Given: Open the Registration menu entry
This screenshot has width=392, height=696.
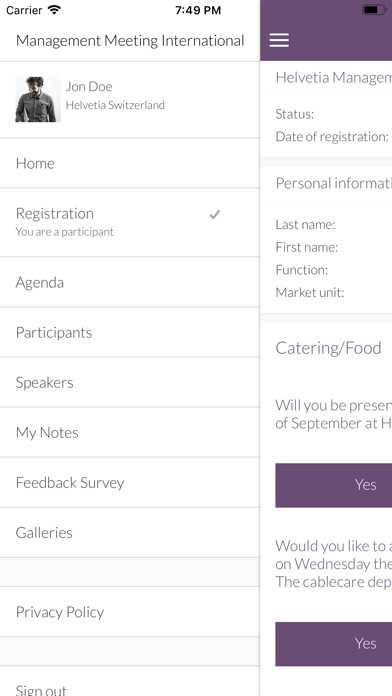Looking at the screenshot, I should point(130,222).
